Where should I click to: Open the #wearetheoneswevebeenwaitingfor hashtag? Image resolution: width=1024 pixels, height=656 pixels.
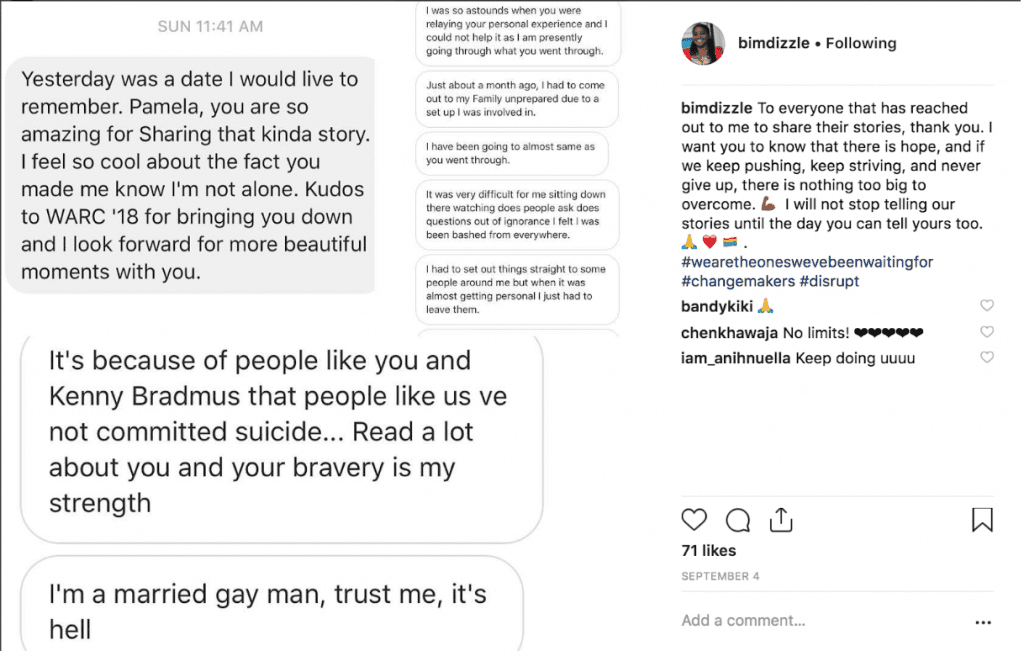pyautogui.click(x=807, y=262)
